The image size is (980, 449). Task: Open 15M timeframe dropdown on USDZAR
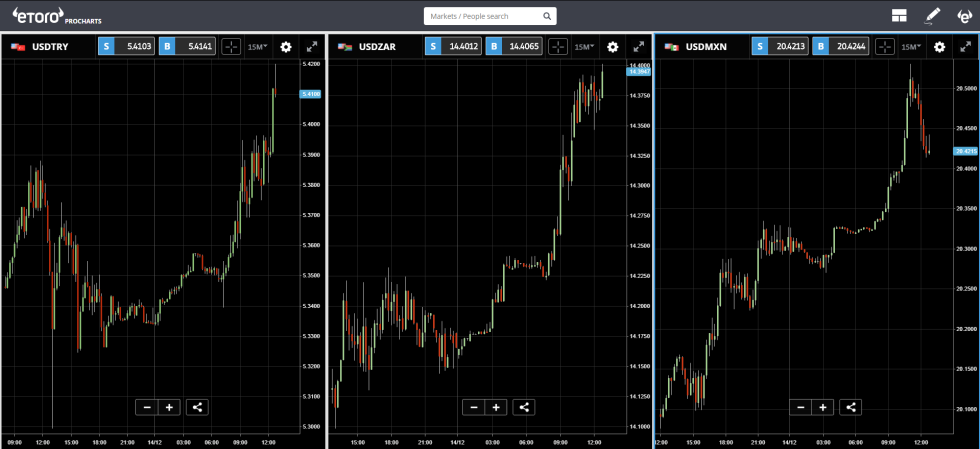coord(585,46)
